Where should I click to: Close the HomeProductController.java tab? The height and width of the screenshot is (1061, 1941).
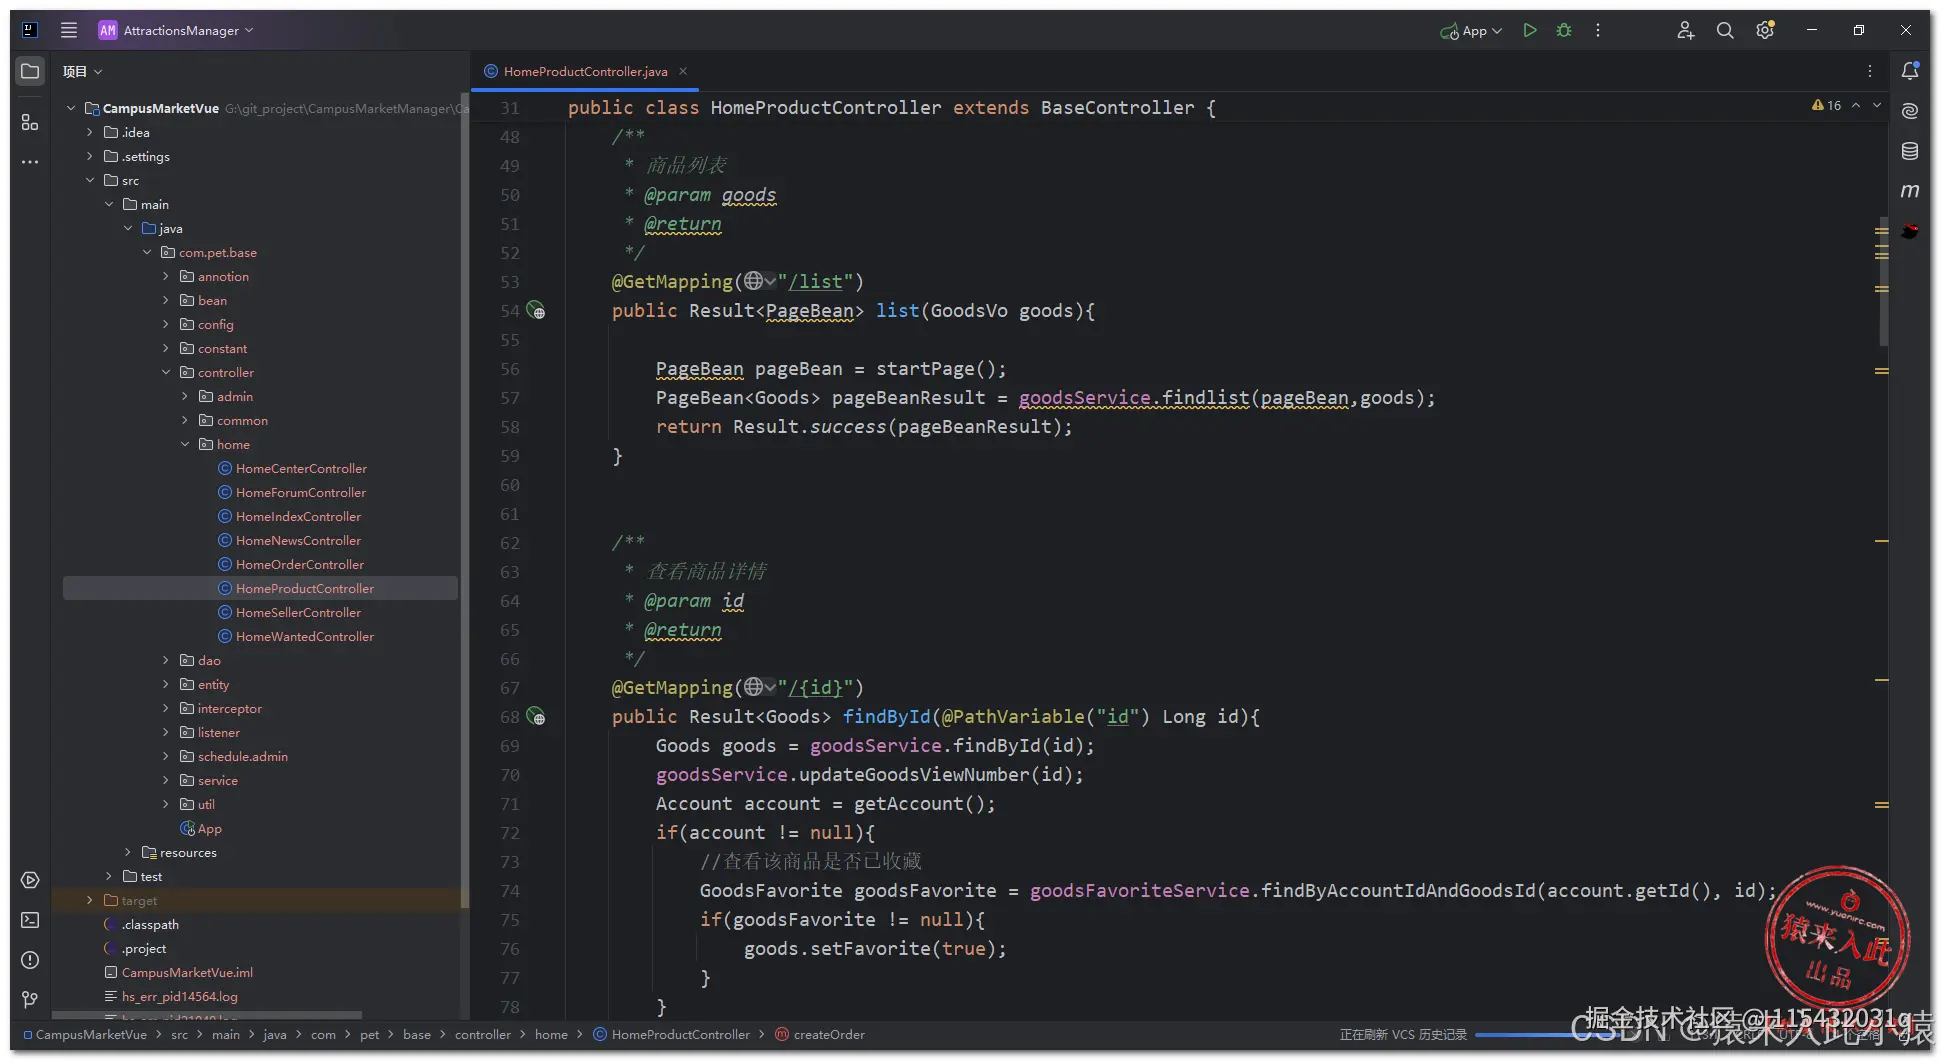pos(683,71)
